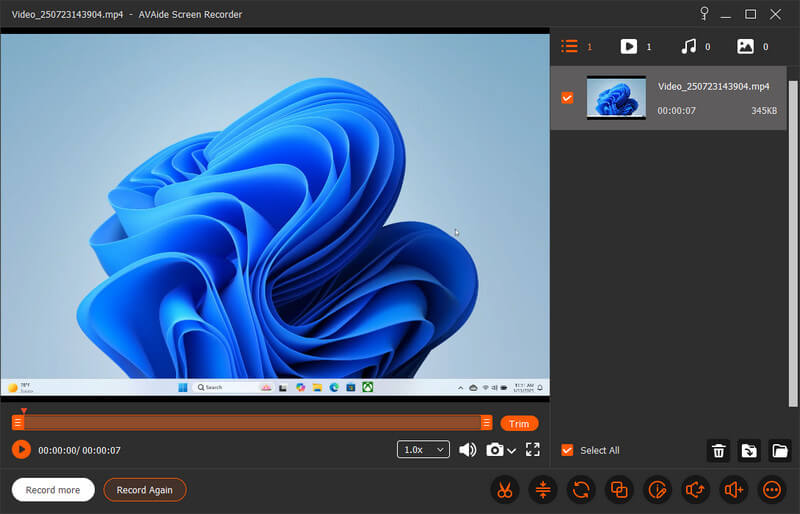Switch to the audio recordings tab
The height and width of the screenshot is (514, 800).
point(689,46)
